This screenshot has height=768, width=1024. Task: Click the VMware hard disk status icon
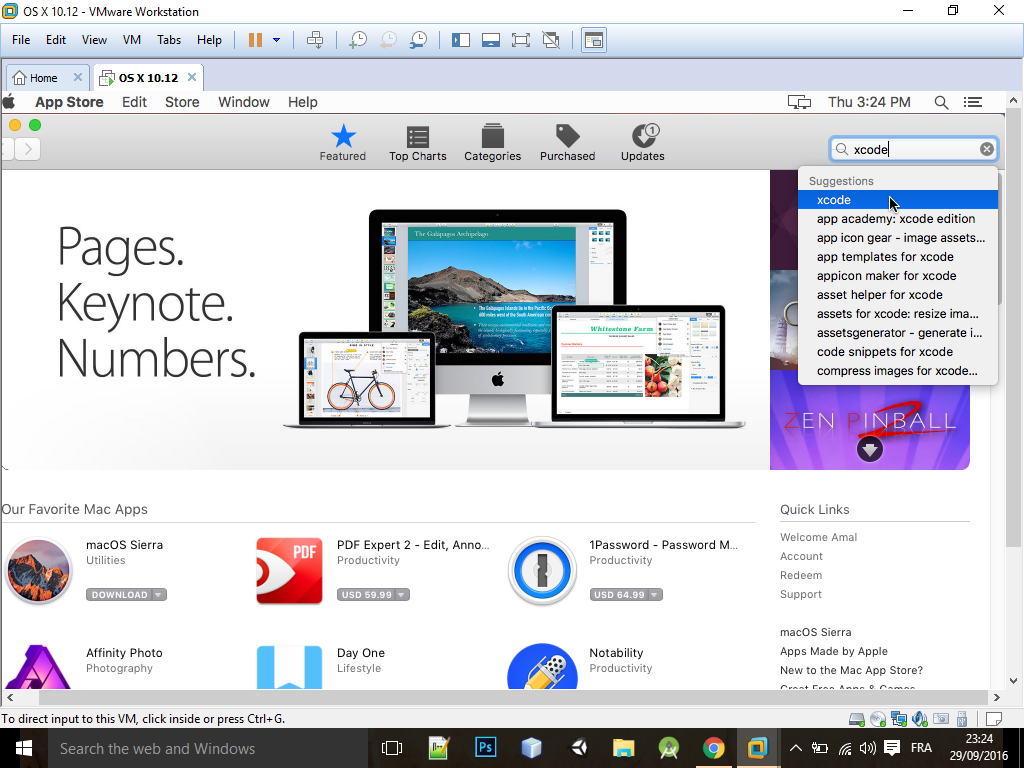click(x=857, y=719)
